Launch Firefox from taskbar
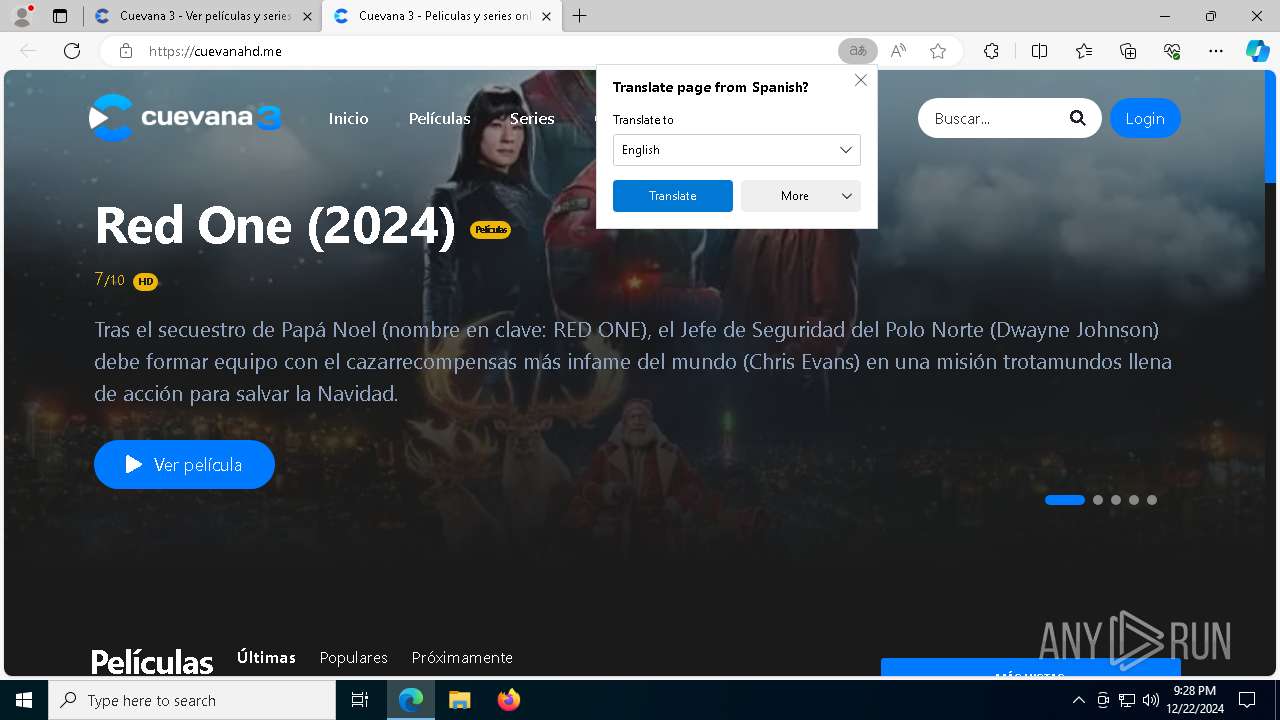This screenshot has width=1280, height=720. tap(508, 700)
